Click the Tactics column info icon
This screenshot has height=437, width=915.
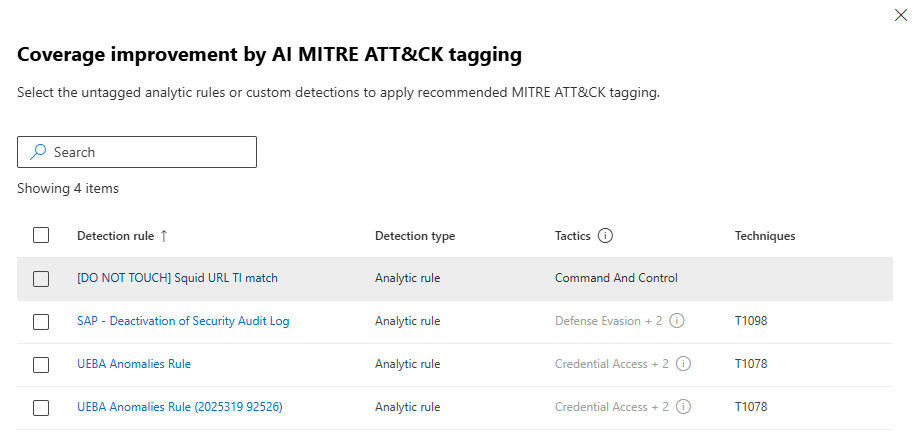[606, 236]
